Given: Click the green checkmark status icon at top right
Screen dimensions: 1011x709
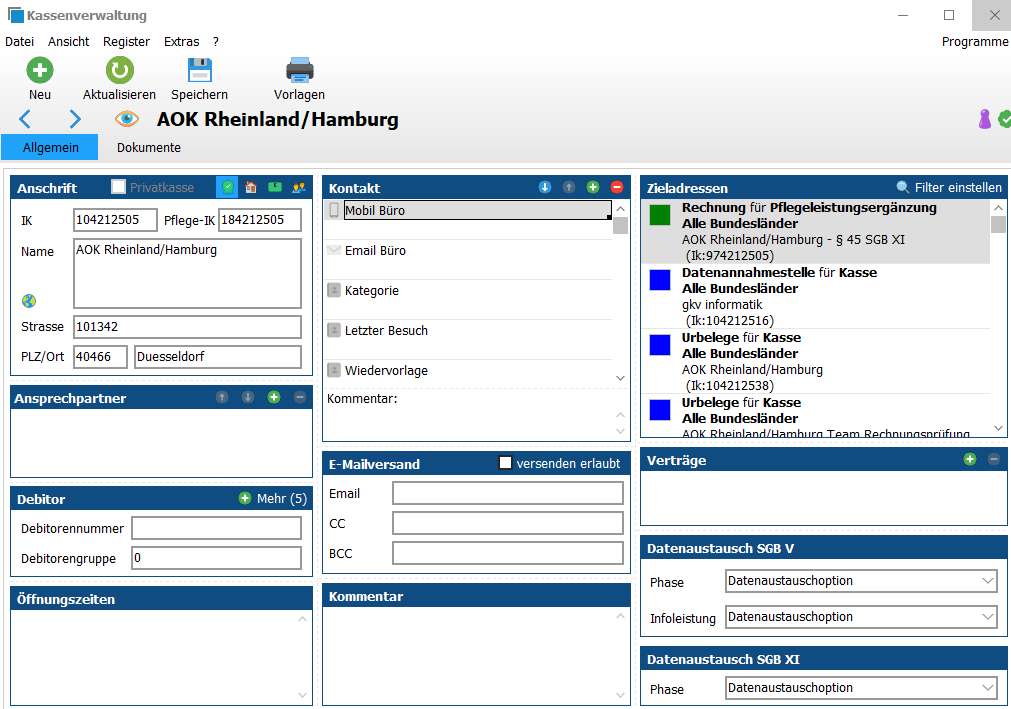Looking at the screenshot, I should (1005, 119).
